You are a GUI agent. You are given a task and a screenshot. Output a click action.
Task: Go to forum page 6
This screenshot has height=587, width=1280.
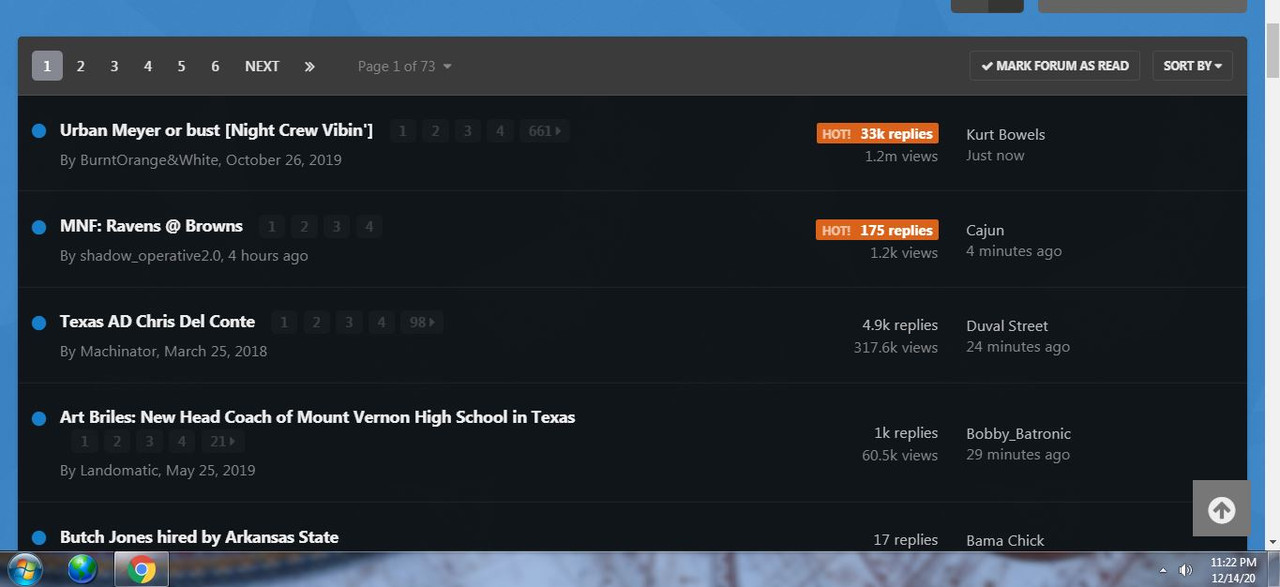pos(215,66)
